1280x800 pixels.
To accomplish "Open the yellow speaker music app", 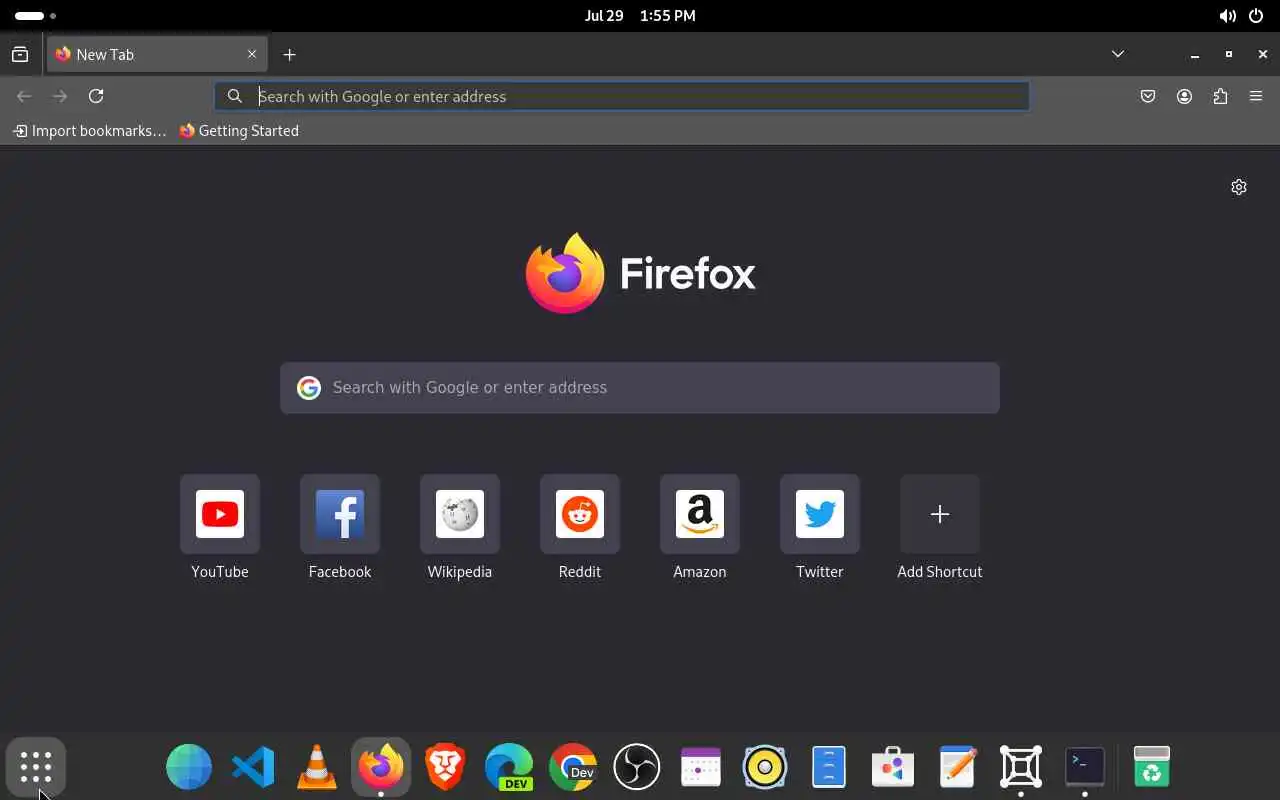I will (x=765, y=767).
